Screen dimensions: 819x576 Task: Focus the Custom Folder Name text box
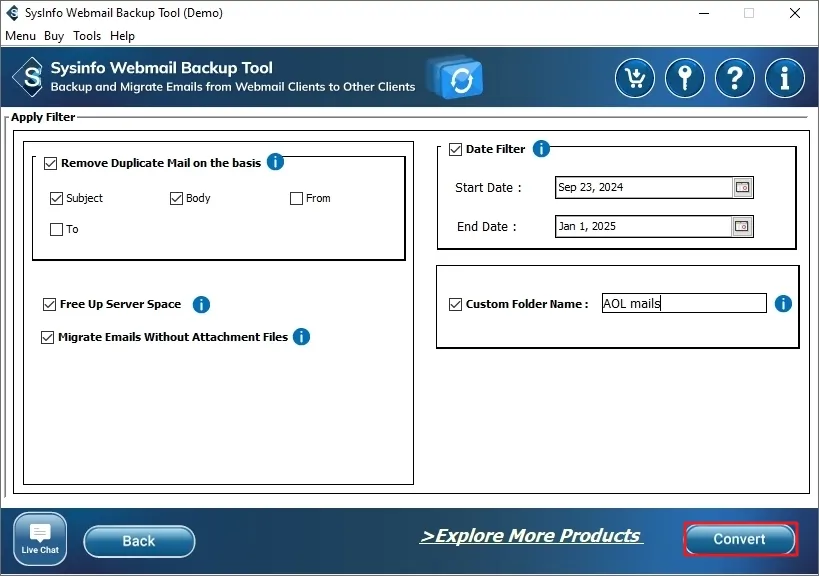pos(684,303)
